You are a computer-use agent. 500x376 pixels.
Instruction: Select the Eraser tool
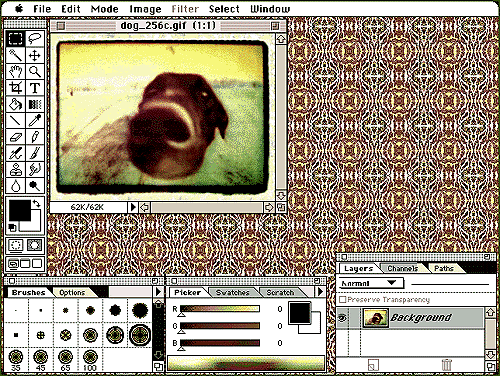pos(15,137)
